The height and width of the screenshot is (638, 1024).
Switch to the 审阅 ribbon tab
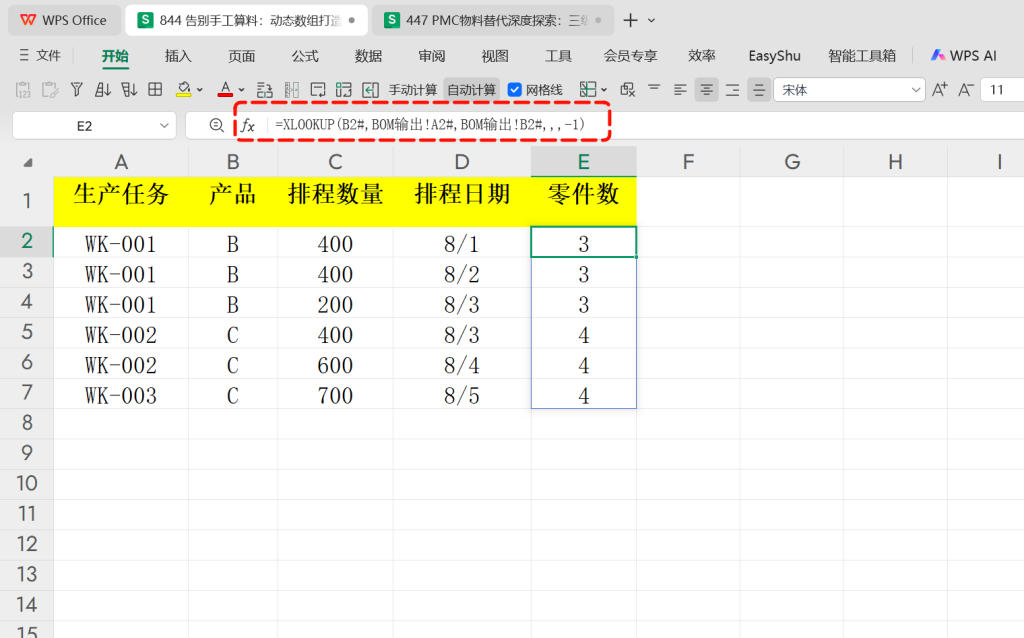[432, 56]
